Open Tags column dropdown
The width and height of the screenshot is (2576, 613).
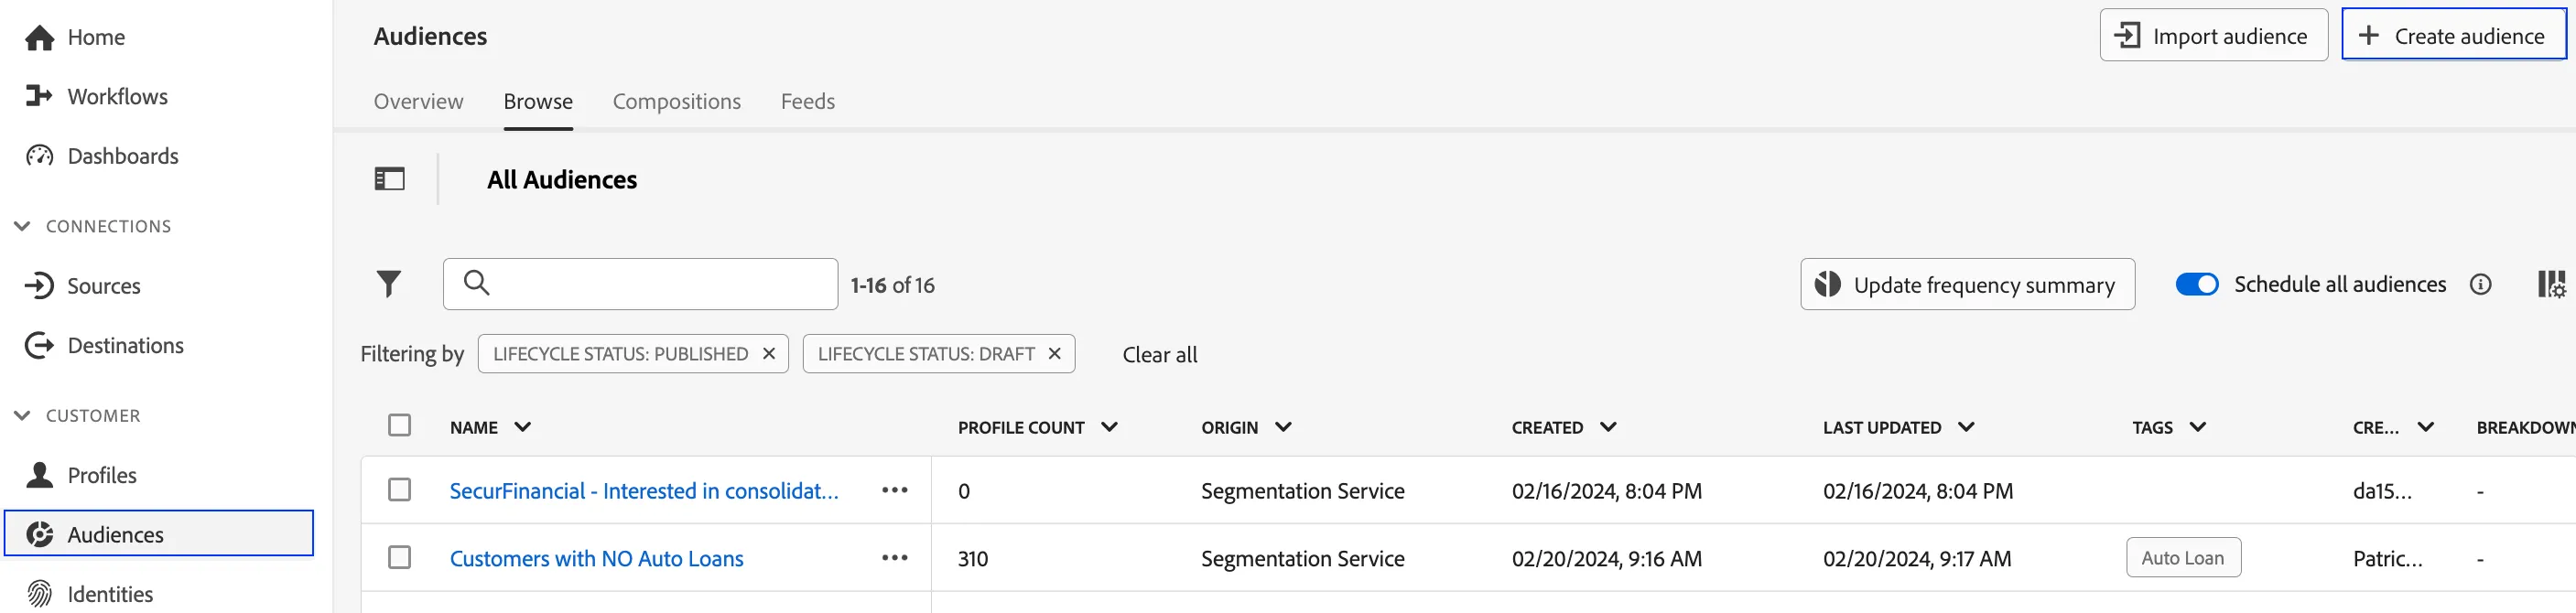coord(2198,427)
